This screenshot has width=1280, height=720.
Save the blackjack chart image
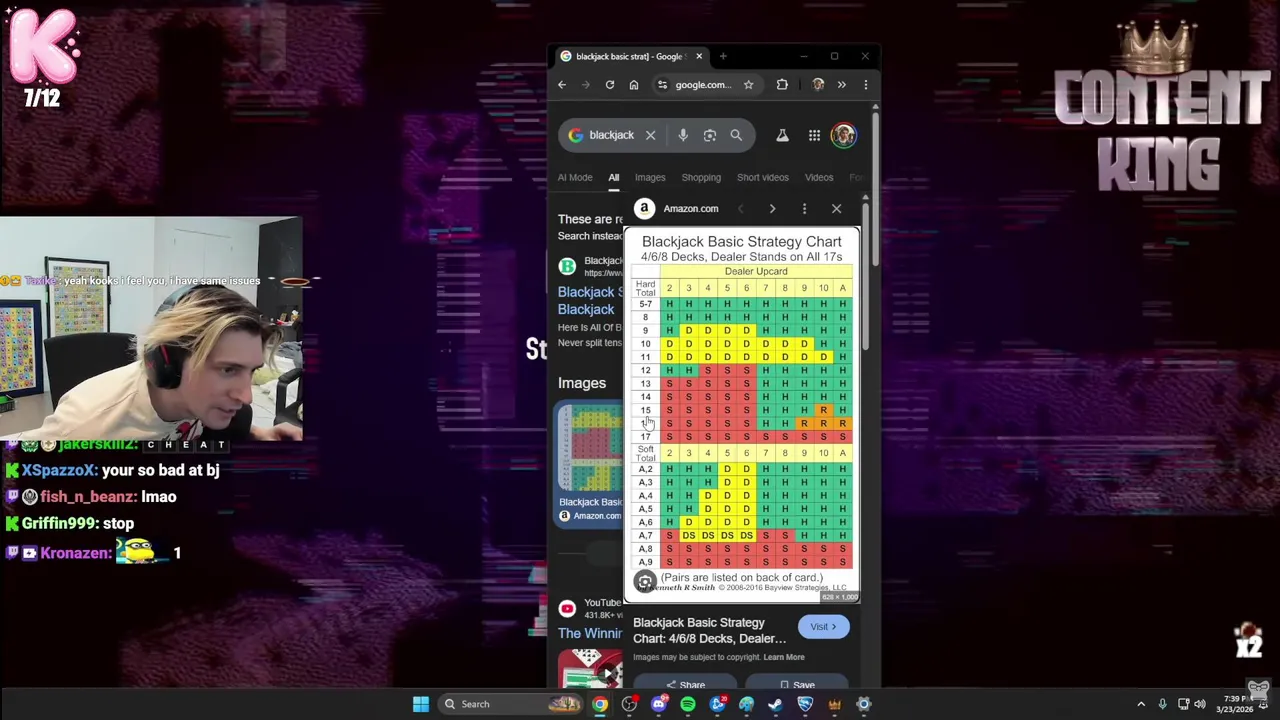tap(797, 685)
